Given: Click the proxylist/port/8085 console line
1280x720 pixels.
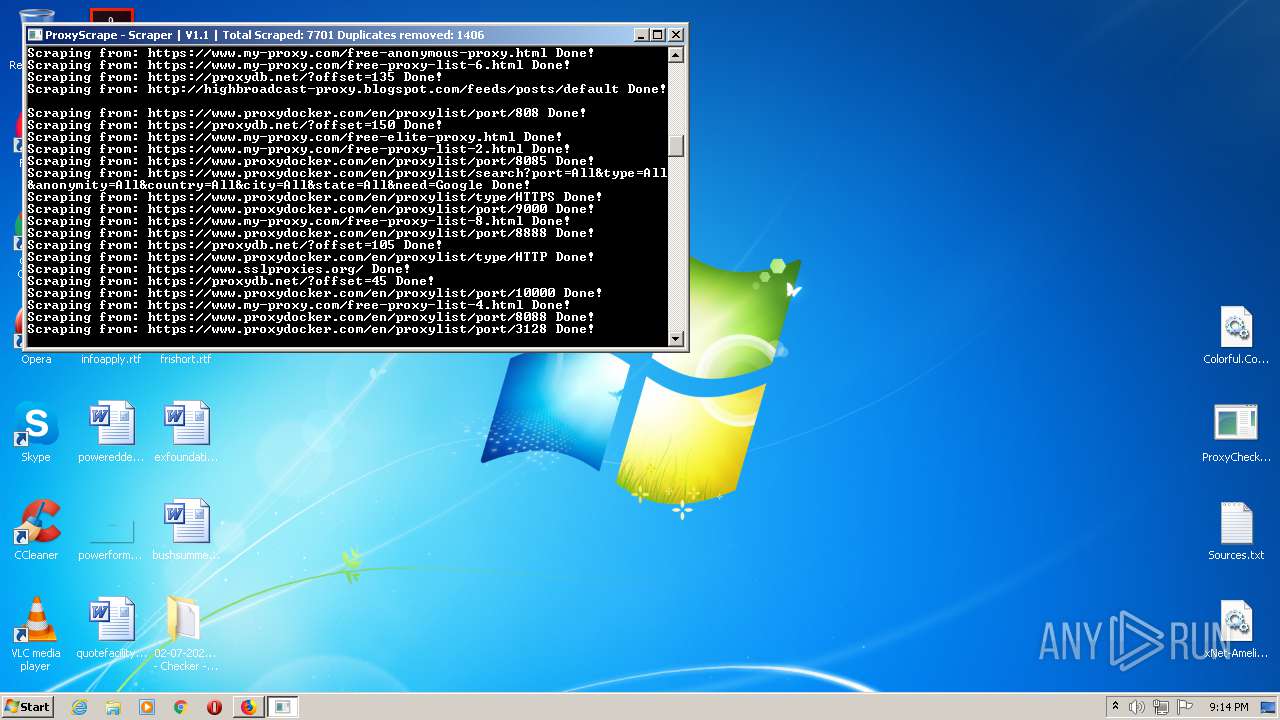Looking at the screenshot, I should 311,161.
